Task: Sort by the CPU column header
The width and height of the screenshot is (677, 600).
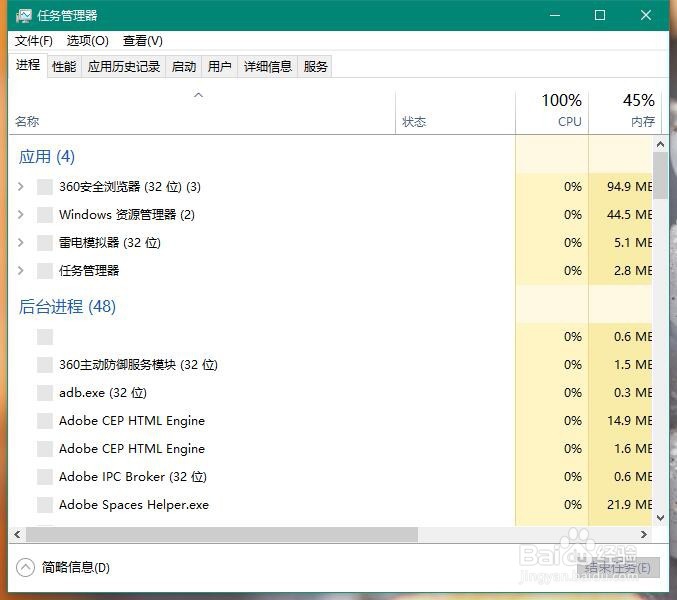Action: 552,112
